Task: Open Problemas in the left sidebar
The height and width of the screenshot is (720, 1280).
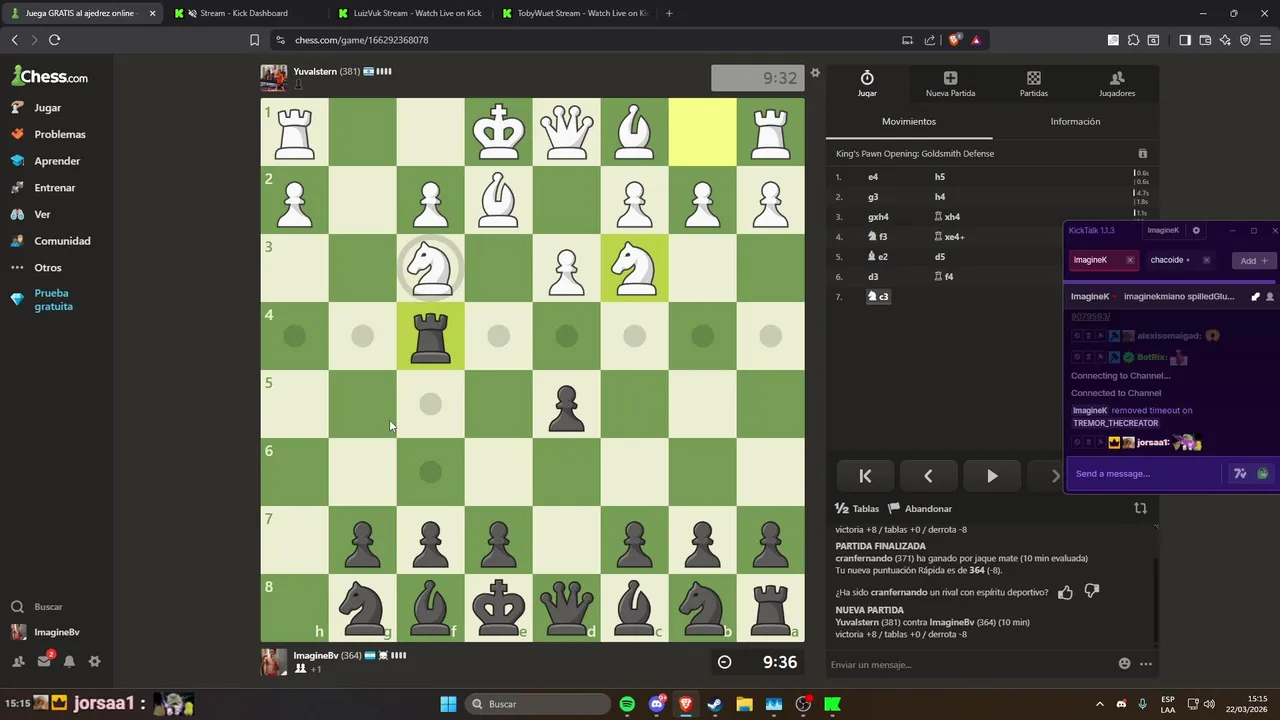Action: point(59,134)
